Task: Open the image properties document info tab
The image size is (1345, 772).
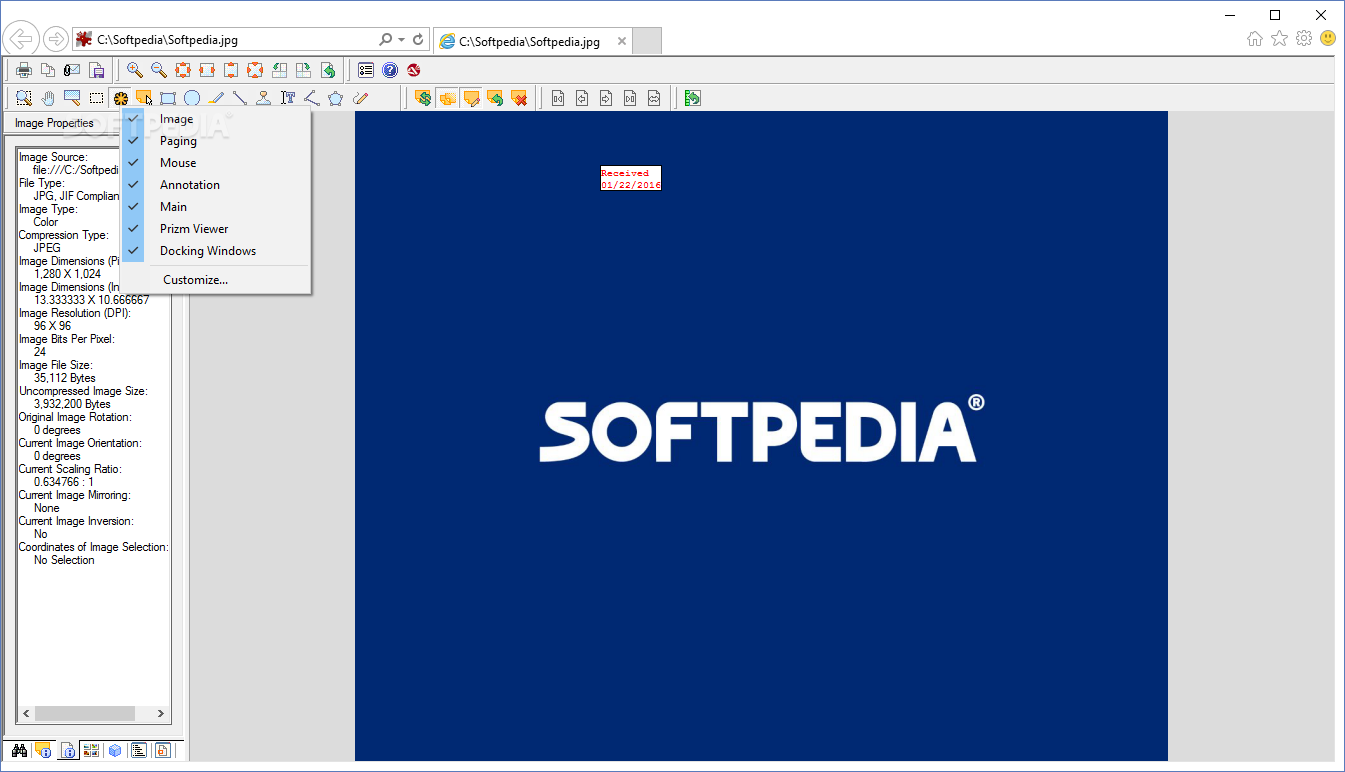Action: pos(68,750)
